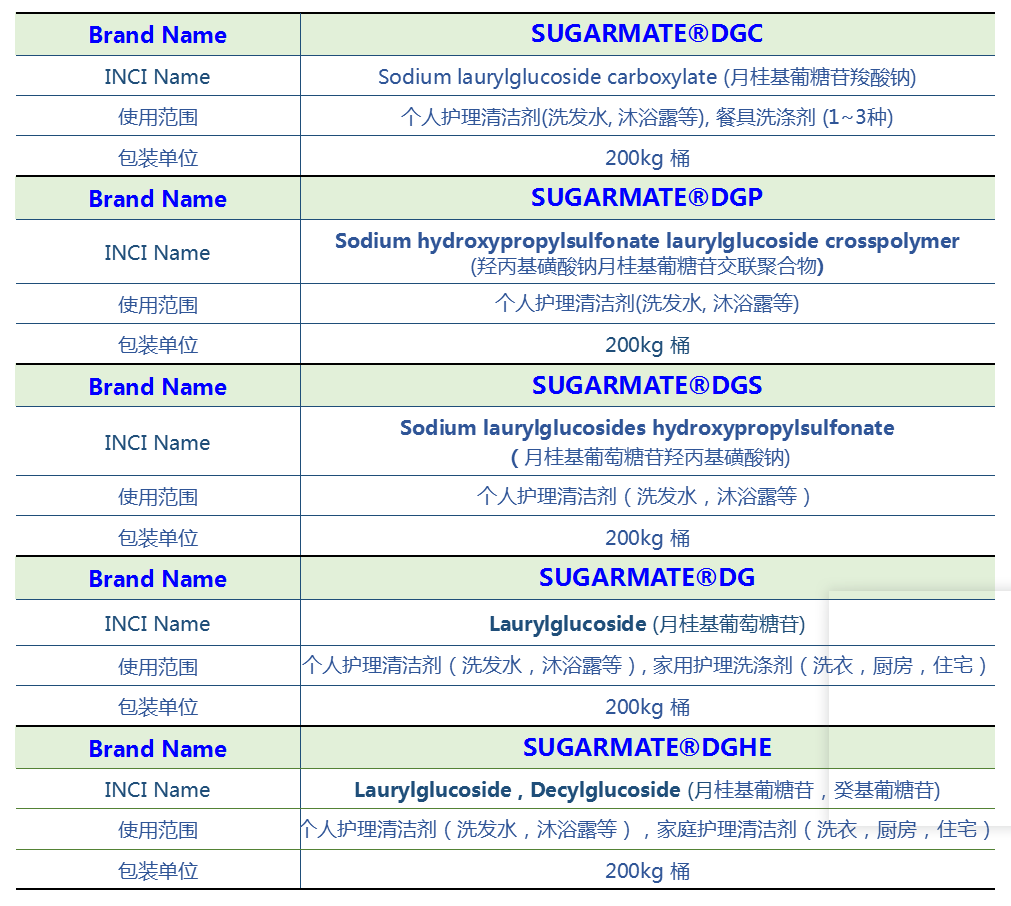The image size is (1011, 906).
Task: Click INCI Name label beside Laurylglucoside (月桂基葡萄糖苷)
Action: (157, 624)
